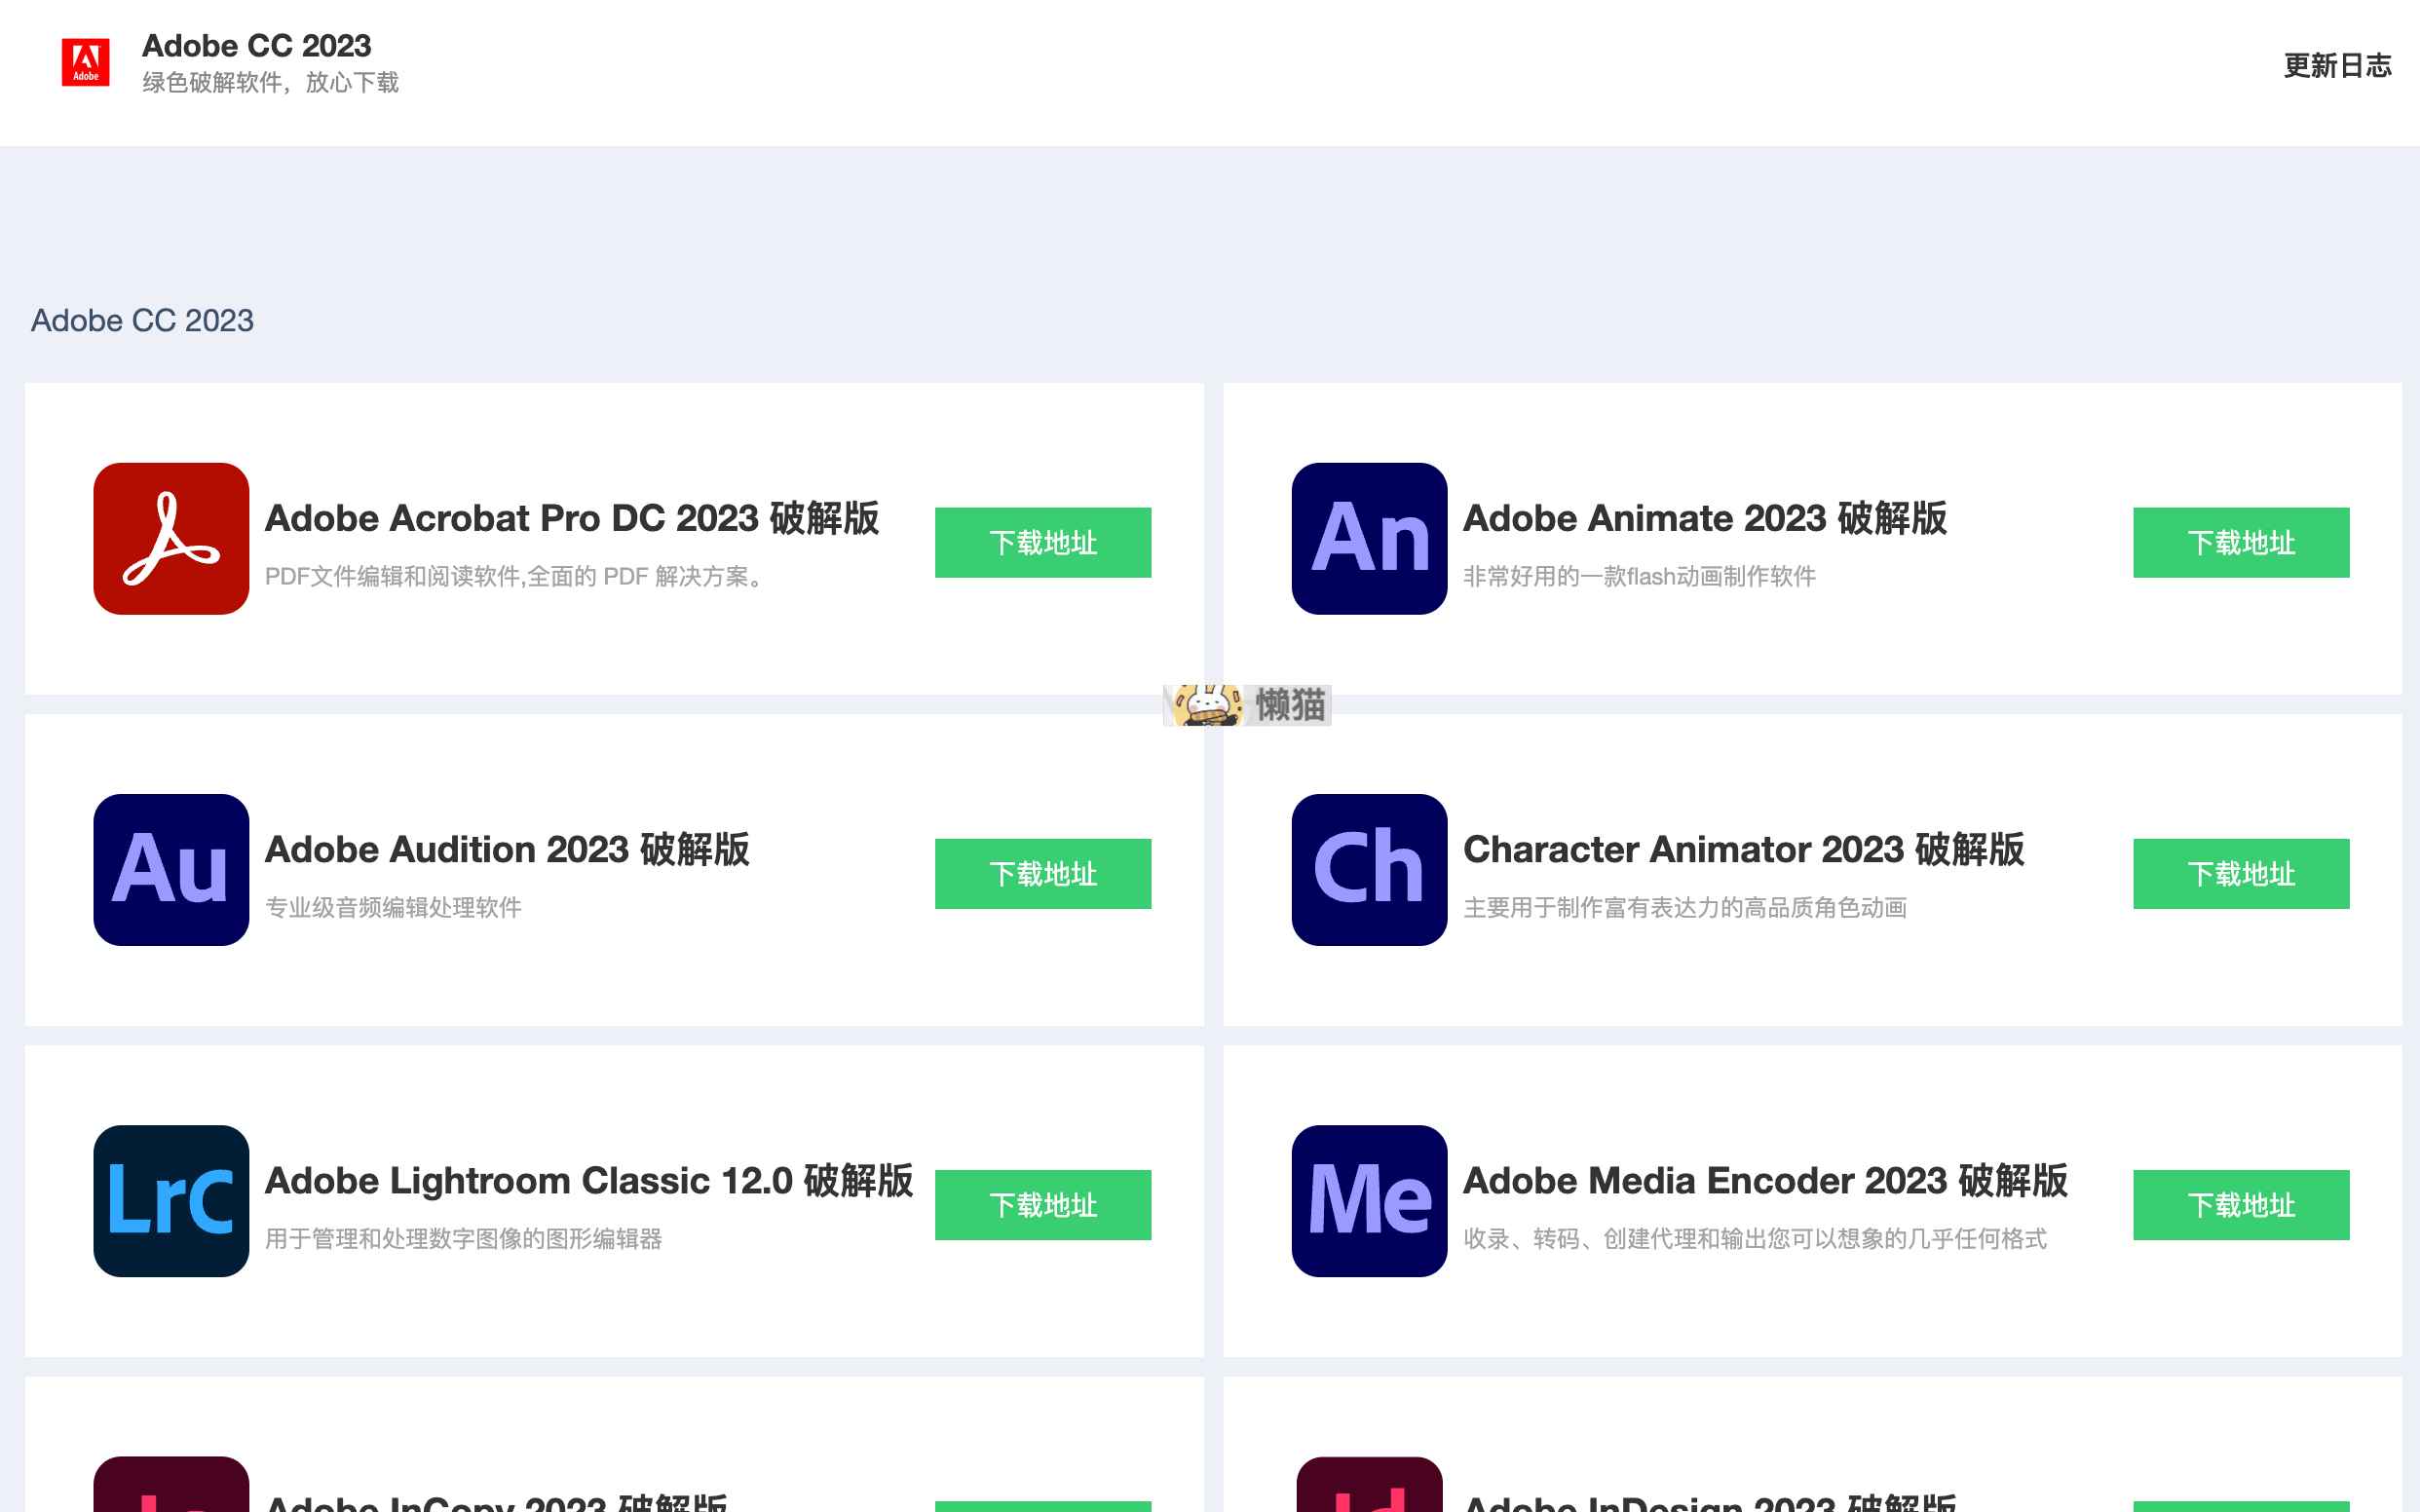Click the Character Animator Ch icon
This screenshot has width=2420, height=1512.
coord(1369,869)
